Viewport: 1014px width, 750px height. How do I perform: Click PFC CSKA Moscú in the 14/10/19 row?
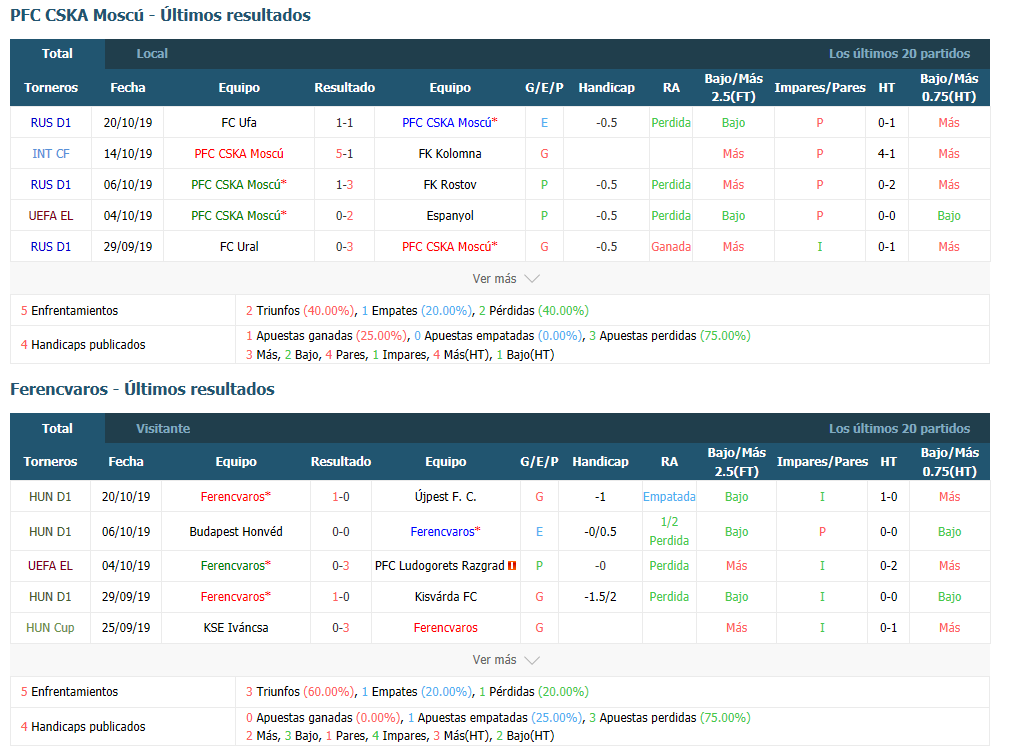tap(239, 153)
